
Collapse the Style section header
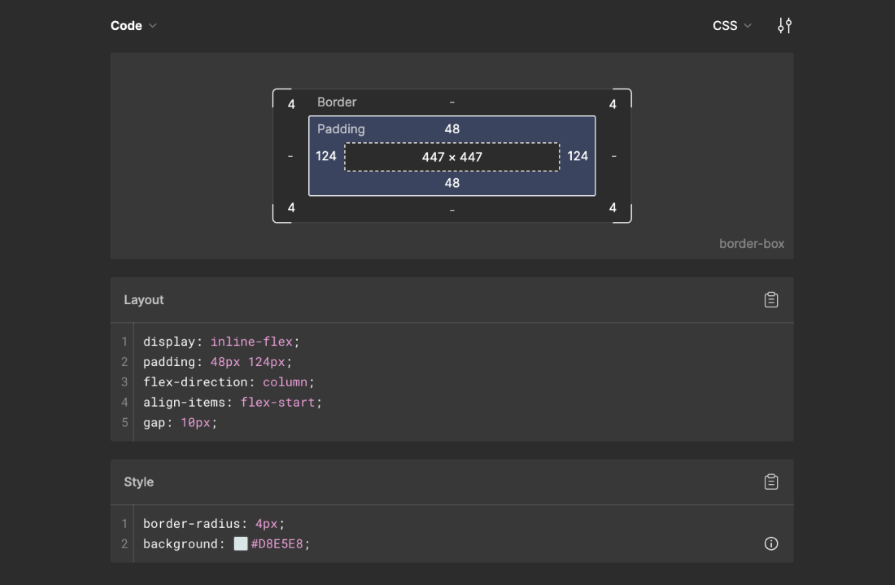point(139,481)
